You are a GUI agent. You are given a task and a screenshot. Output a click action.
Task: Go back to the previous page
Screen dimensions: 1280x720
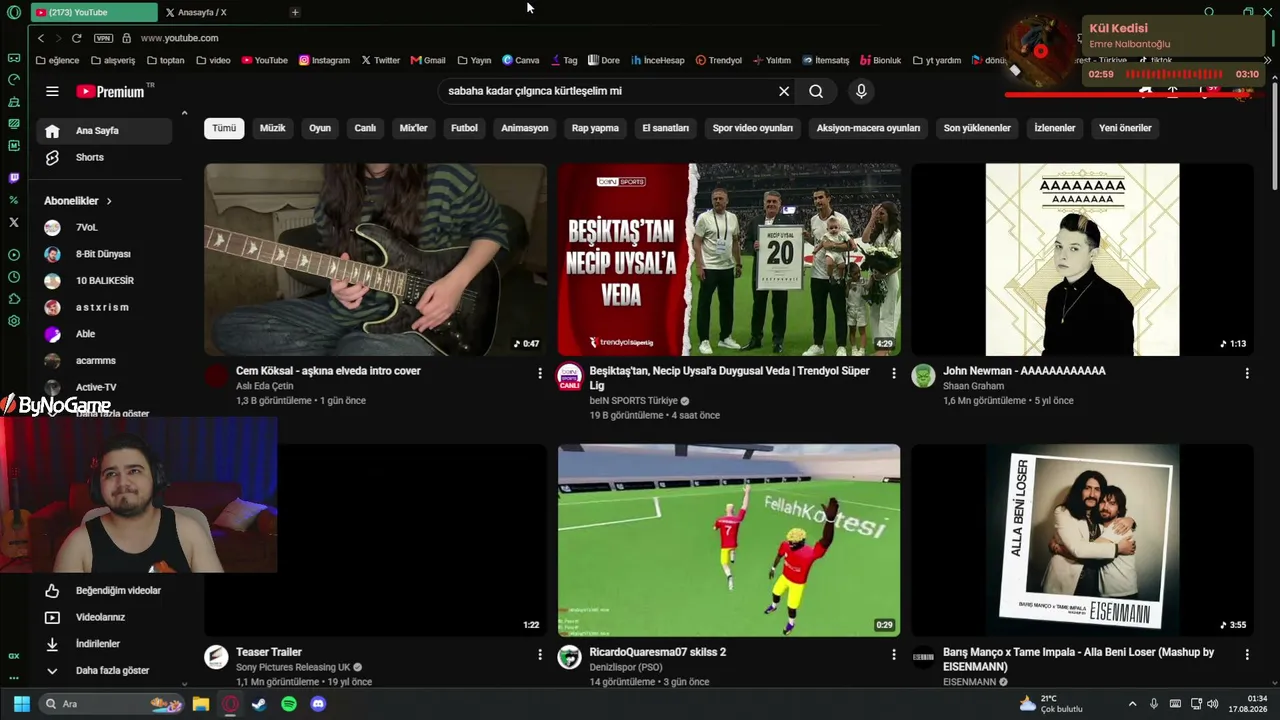pyautogui.click(x=41, y=38)
